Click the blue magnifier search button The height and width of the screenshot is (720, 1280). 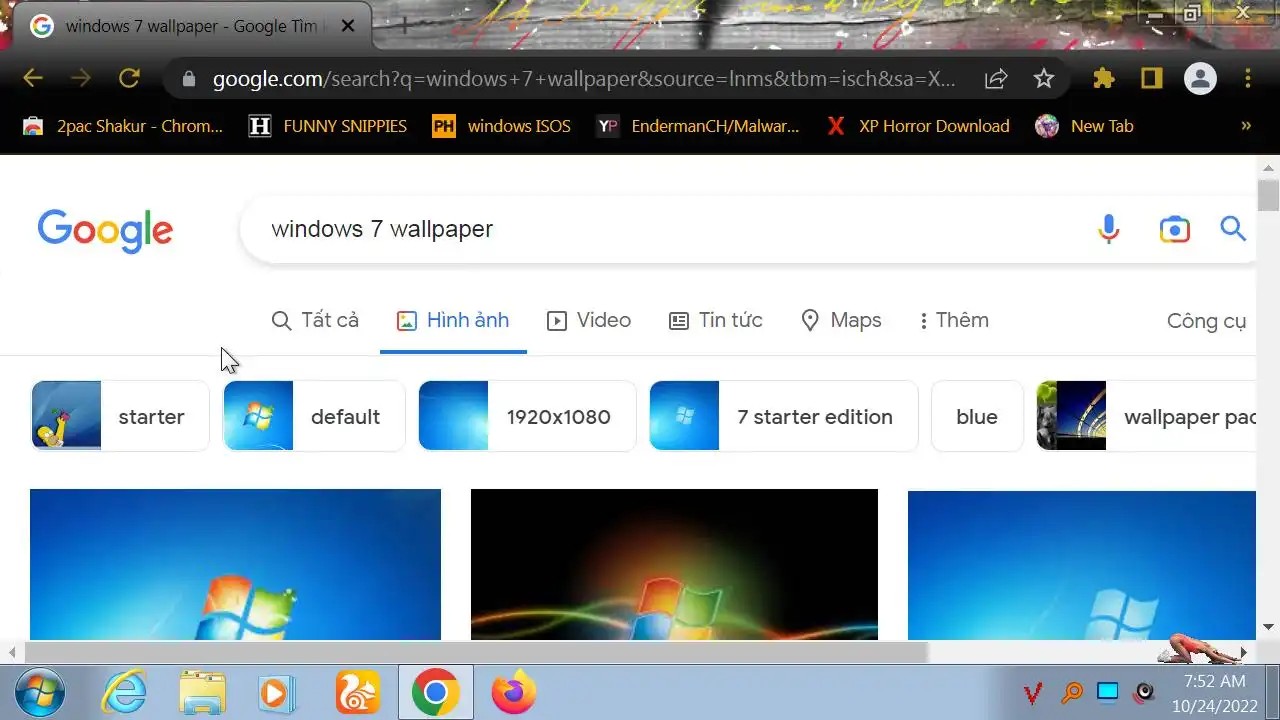(x=1233, y=229)
